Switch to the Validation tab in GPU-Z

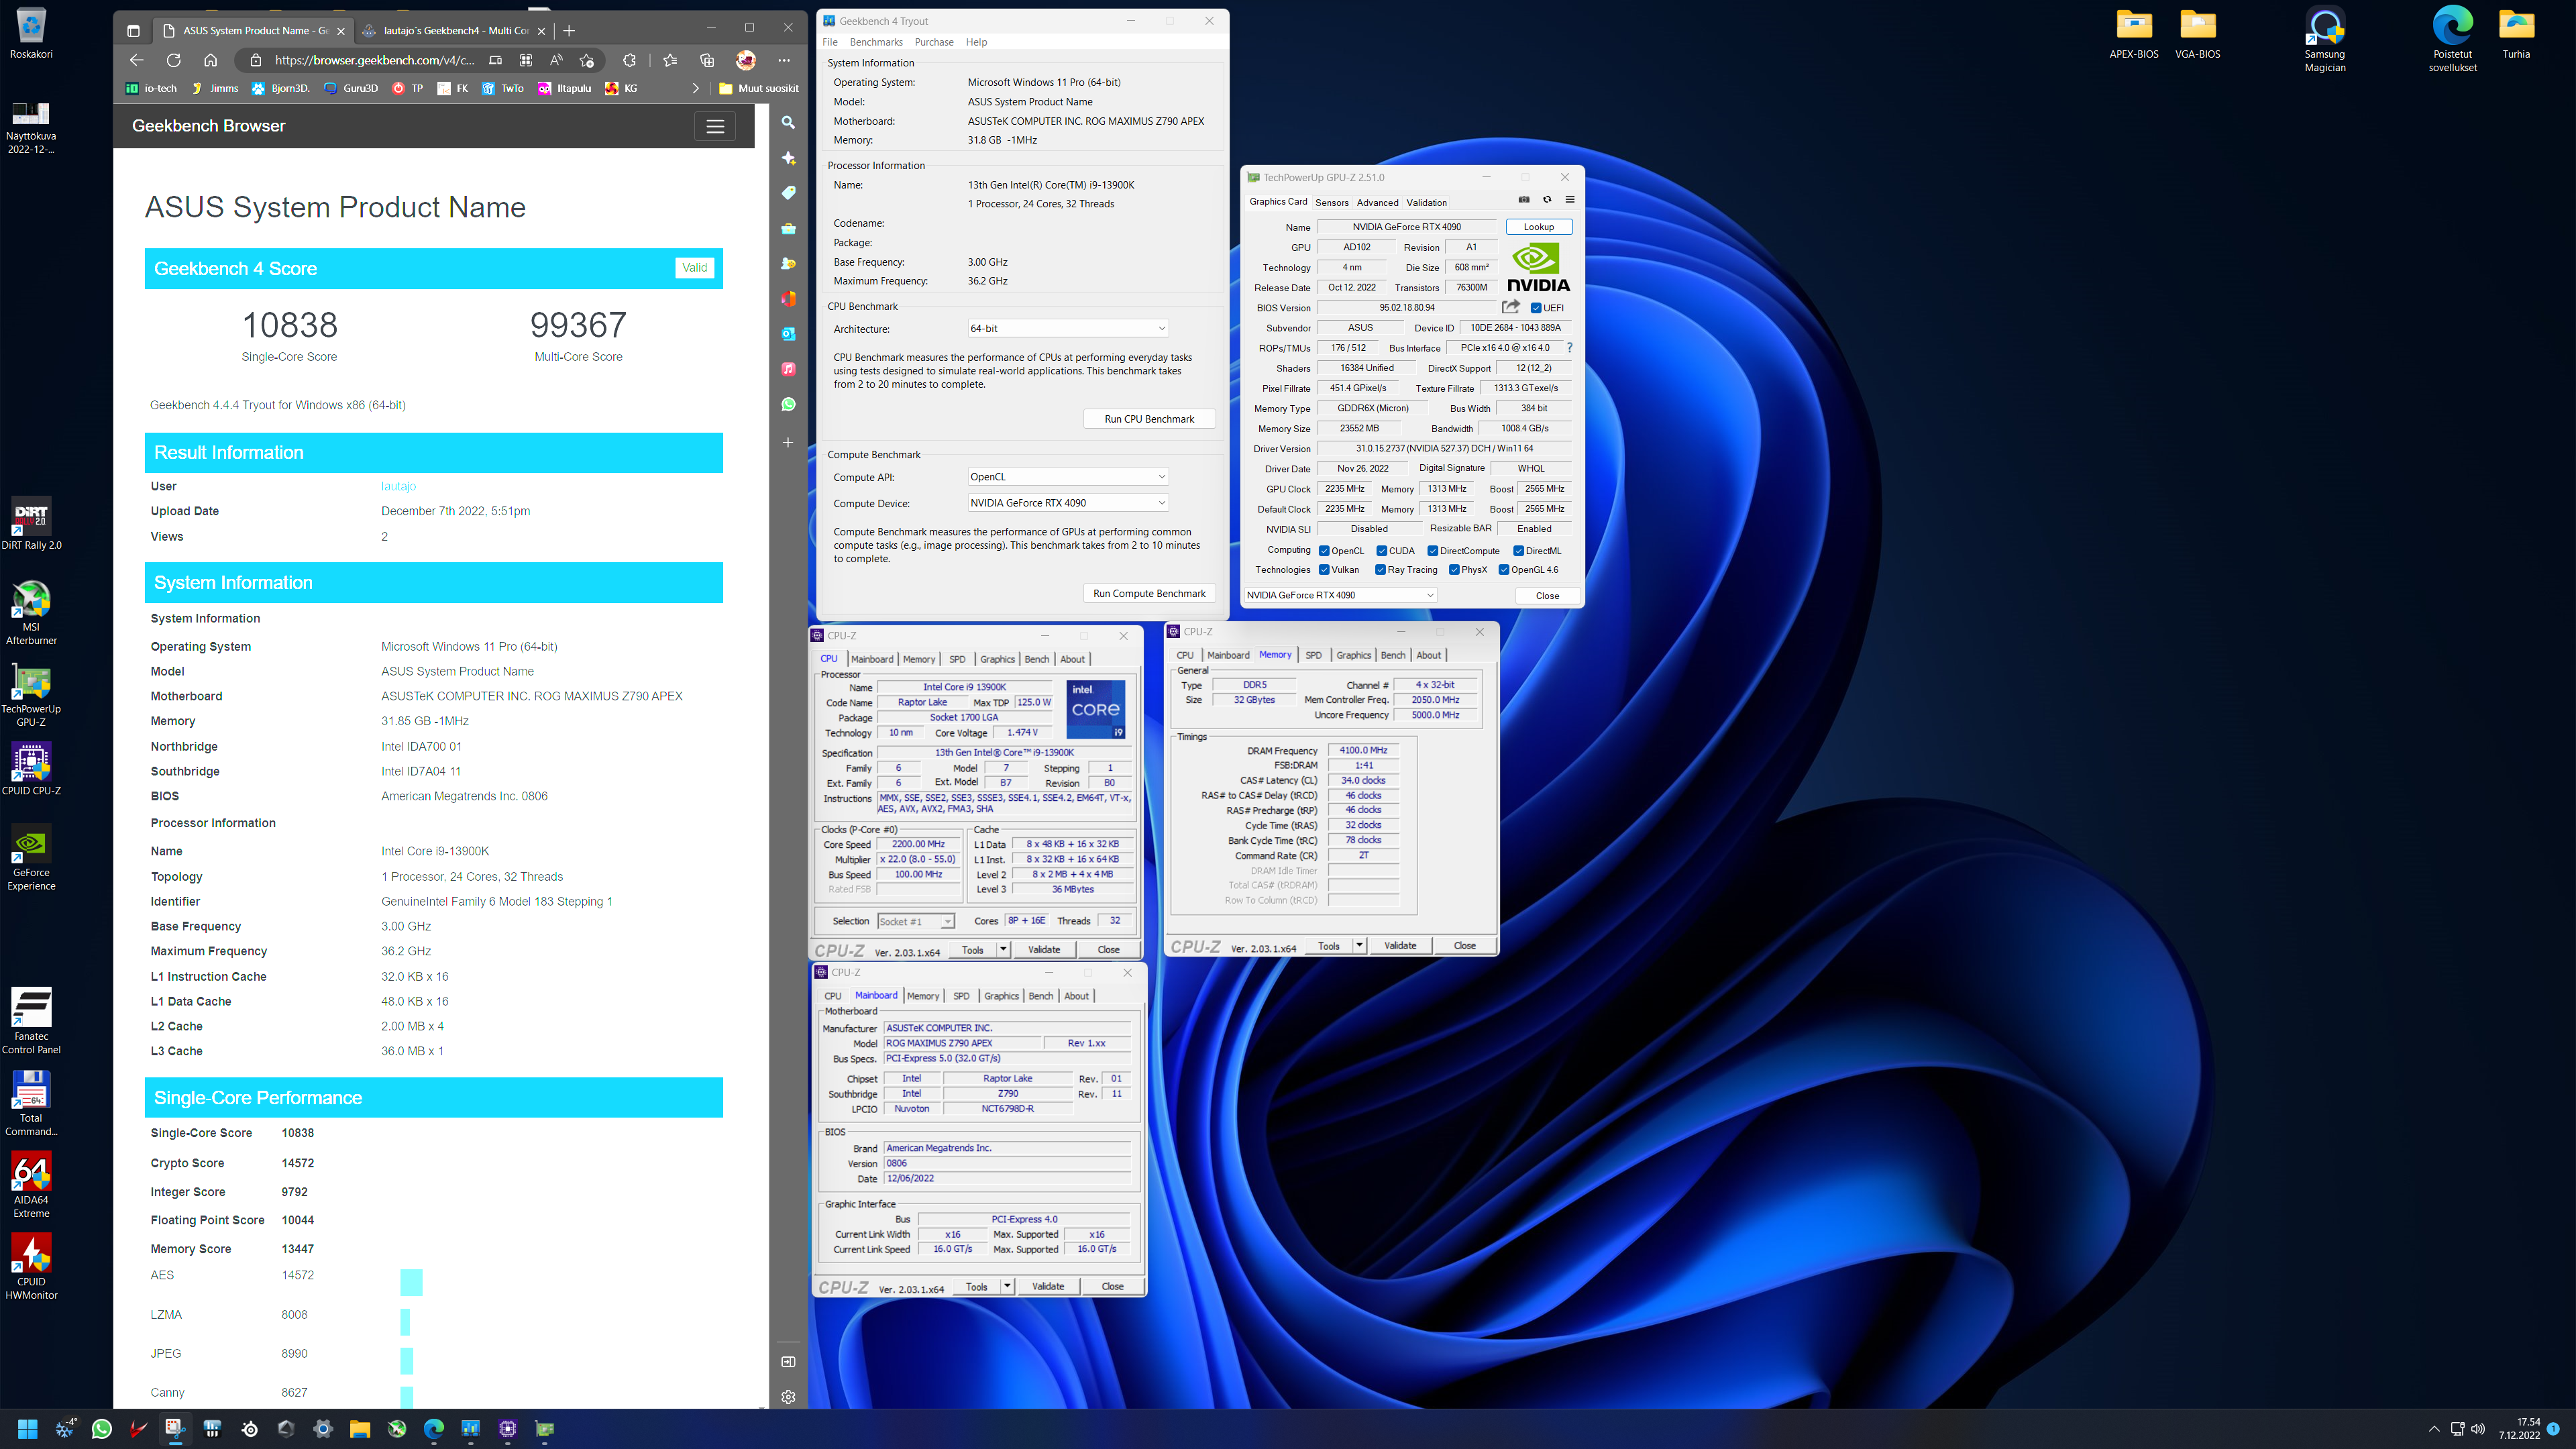click(1426, 202)
